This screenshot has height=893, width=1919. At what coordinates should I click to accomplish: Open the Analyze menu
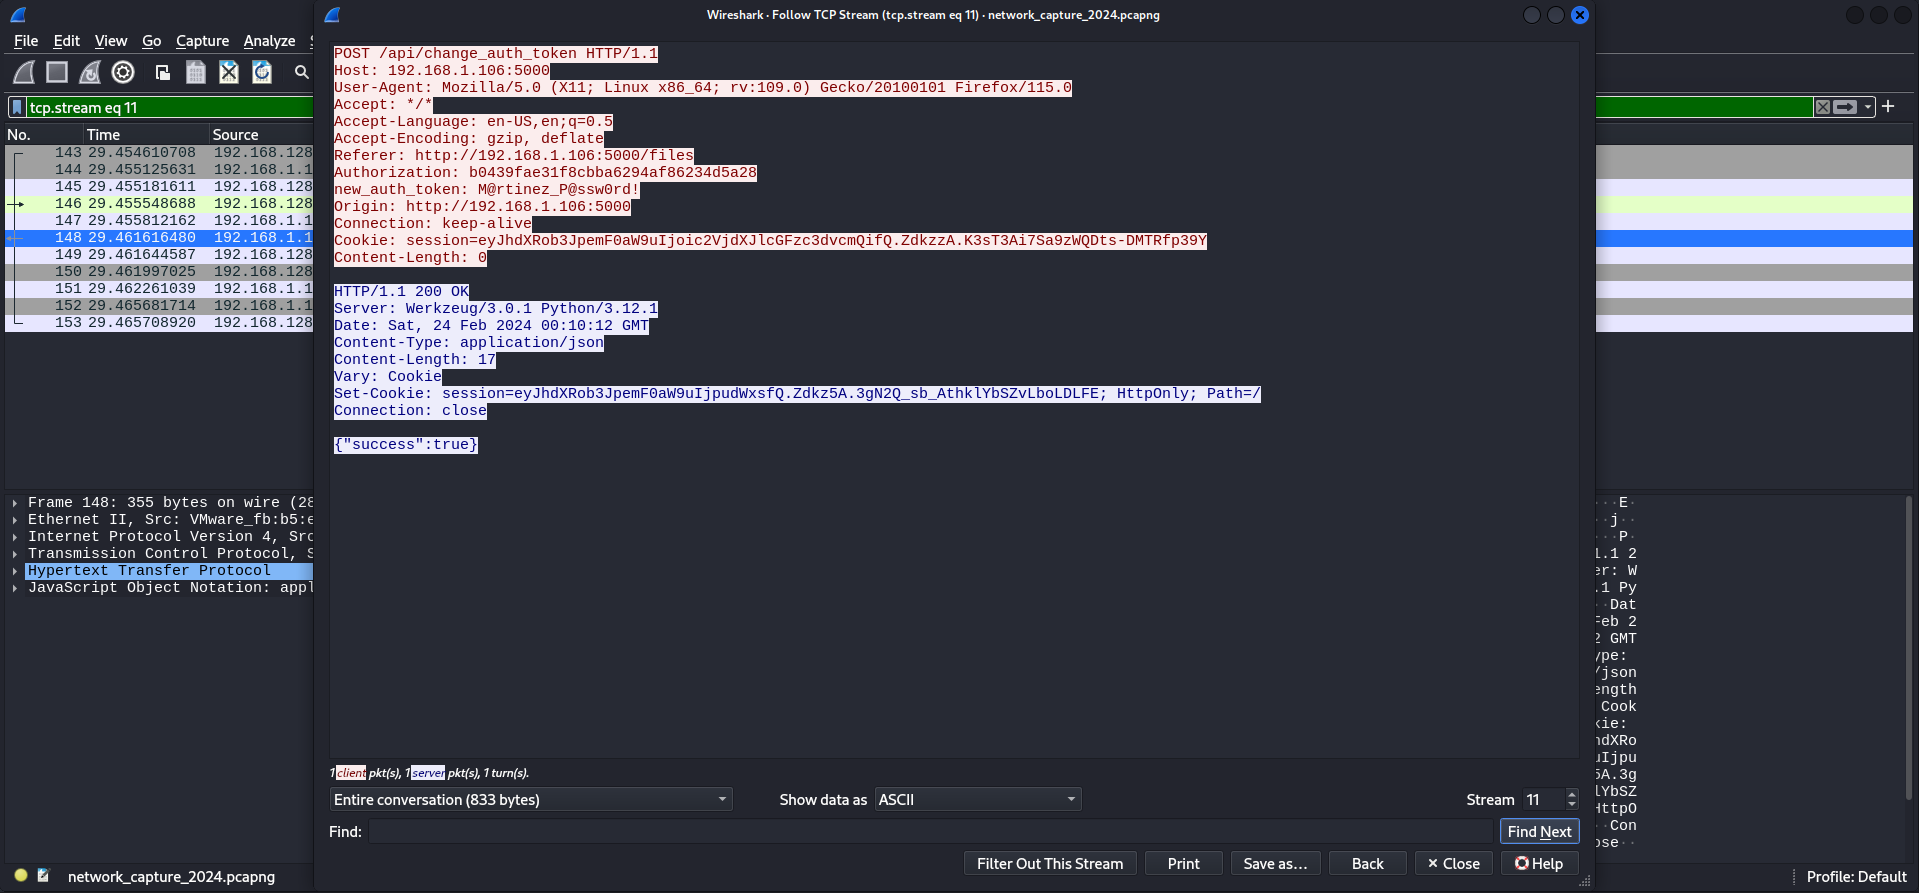[269, 41]
